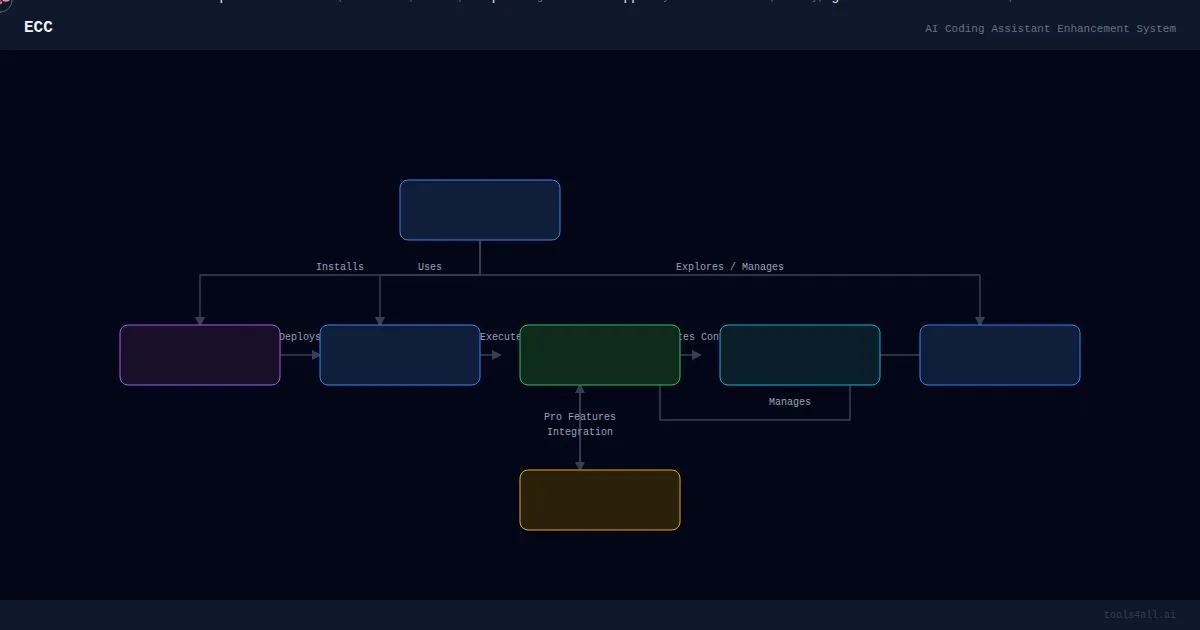Select the green node in the diagram
1200x630 pixels.
[x=600, y=355]
